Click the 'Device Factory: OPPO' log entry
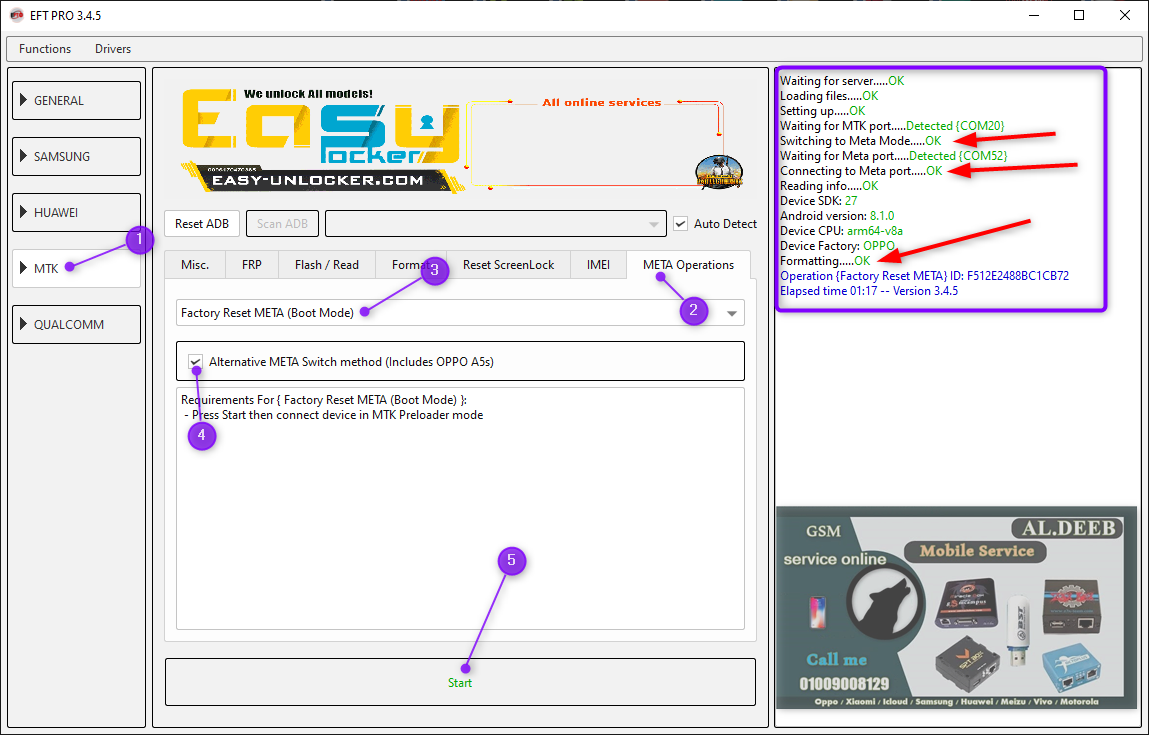 click(x=838, y=245)
